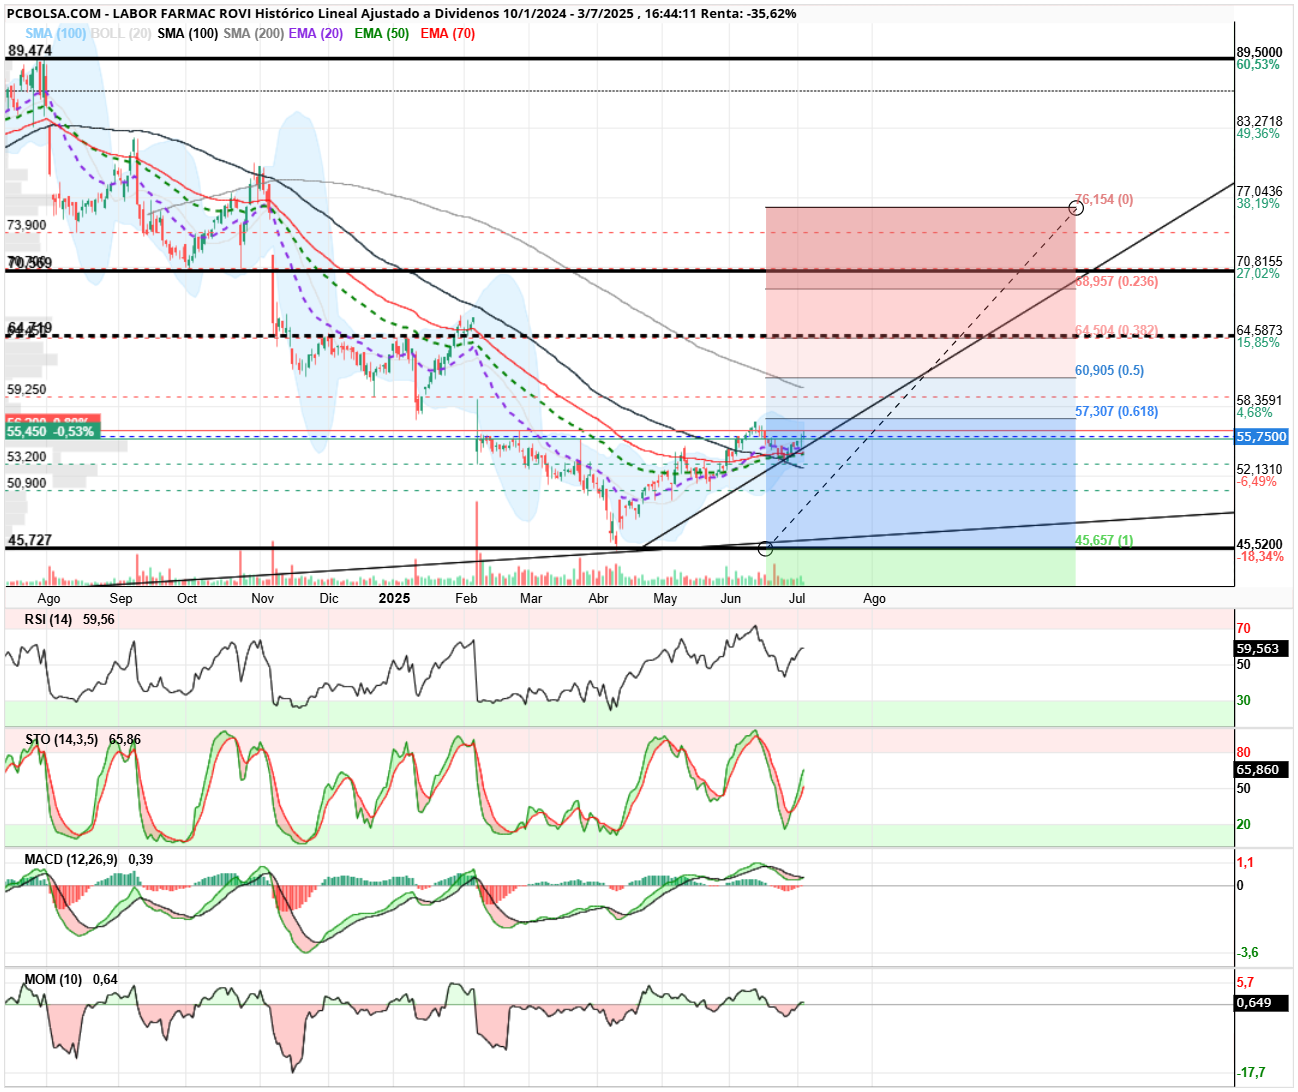Screen dimensions: 1298x1092
Task: Click the 77,0436 axis value
Action: pyautogui.click(x=1259, y=191)
